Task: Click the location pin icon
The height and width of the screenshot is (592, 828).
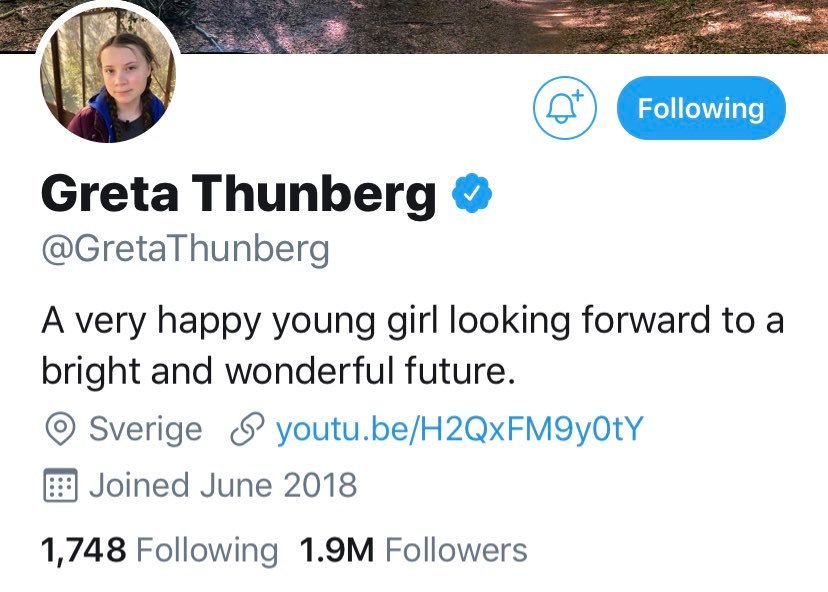Action: point(61,430)
